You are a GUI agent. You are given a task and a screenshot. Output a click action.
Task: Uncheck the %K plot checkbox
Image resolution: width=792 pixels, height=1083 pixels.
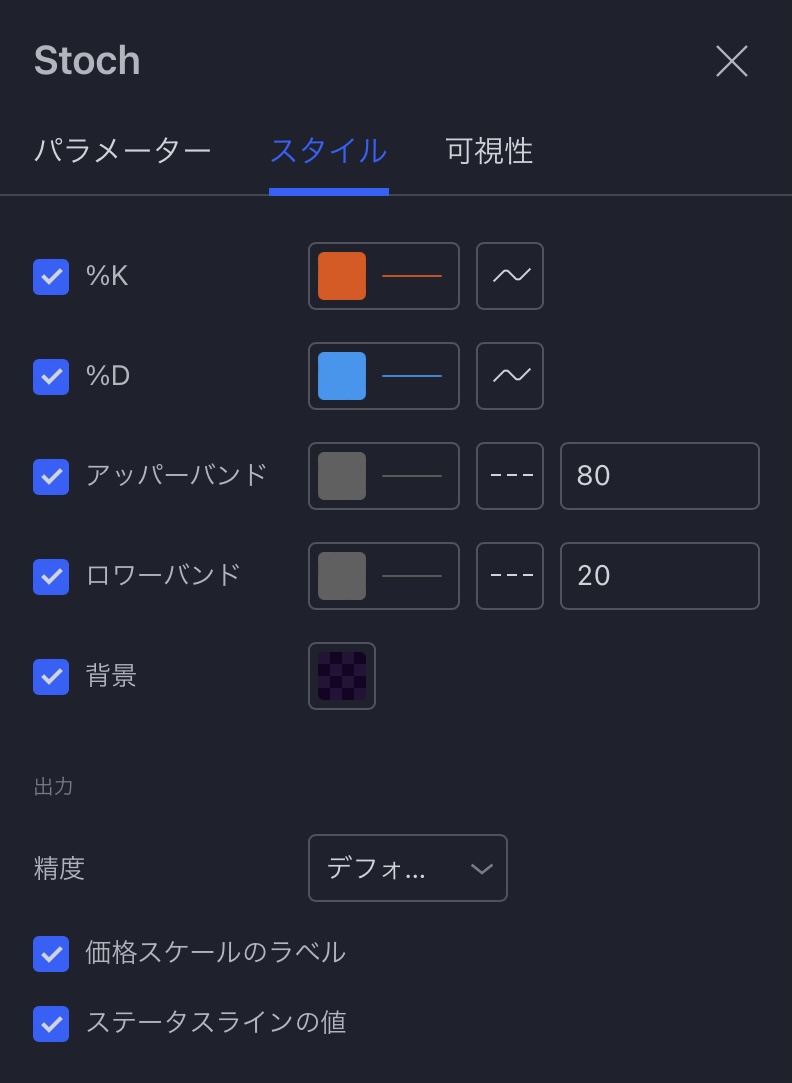tap(51, 277)
